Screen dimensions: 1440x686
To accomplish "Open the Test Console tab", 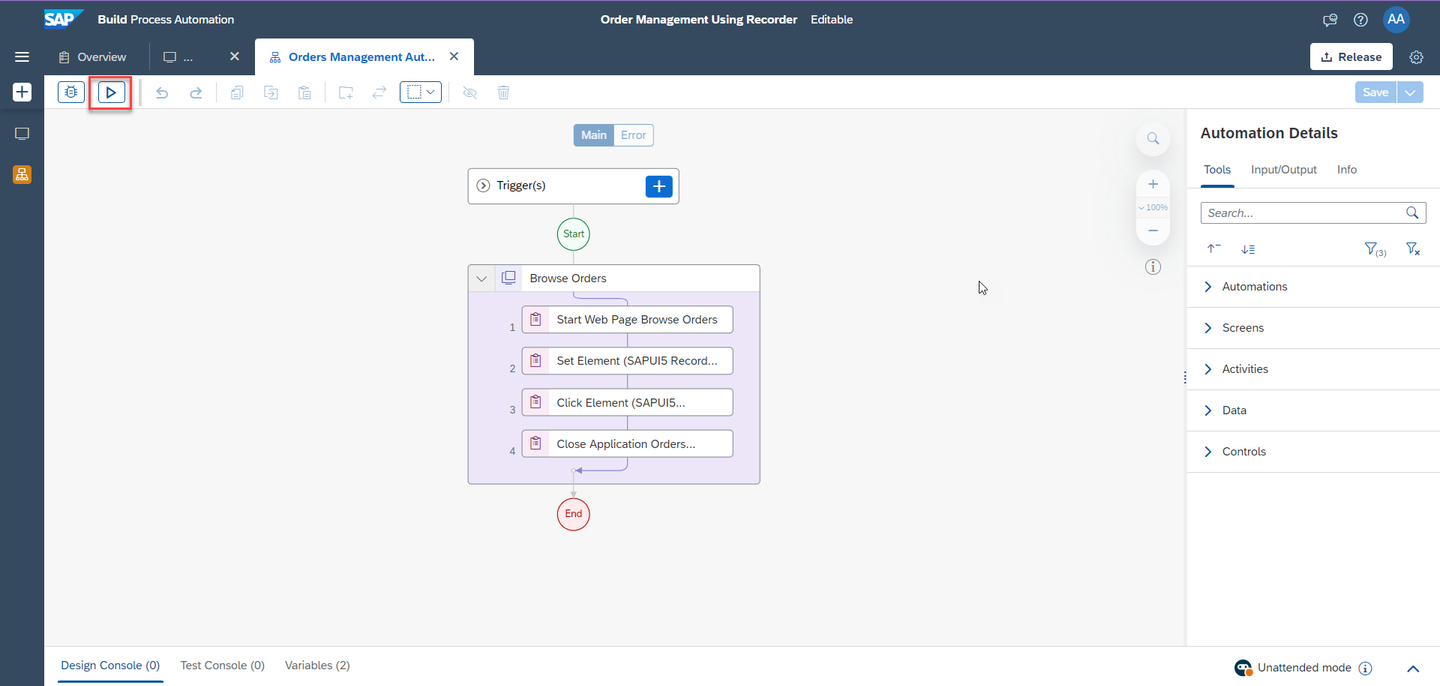I will point(222,665).
